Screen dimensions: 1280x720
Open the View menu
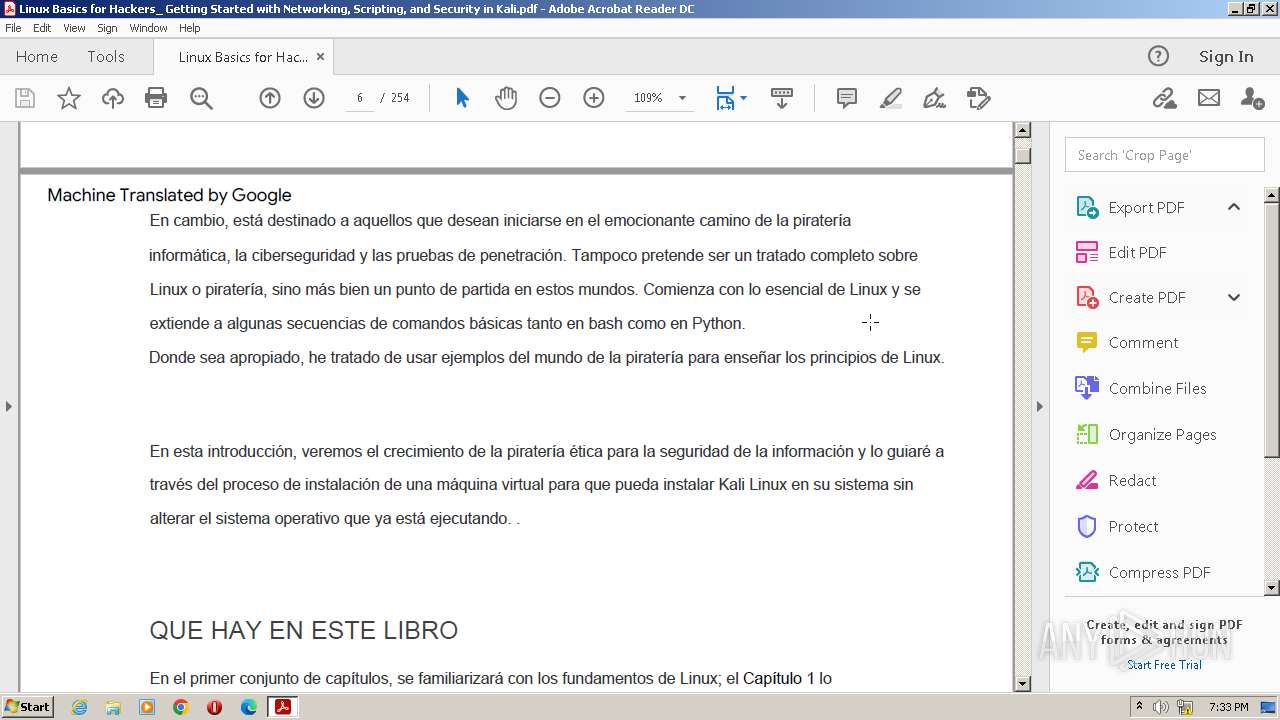click(x=75, y=28)
